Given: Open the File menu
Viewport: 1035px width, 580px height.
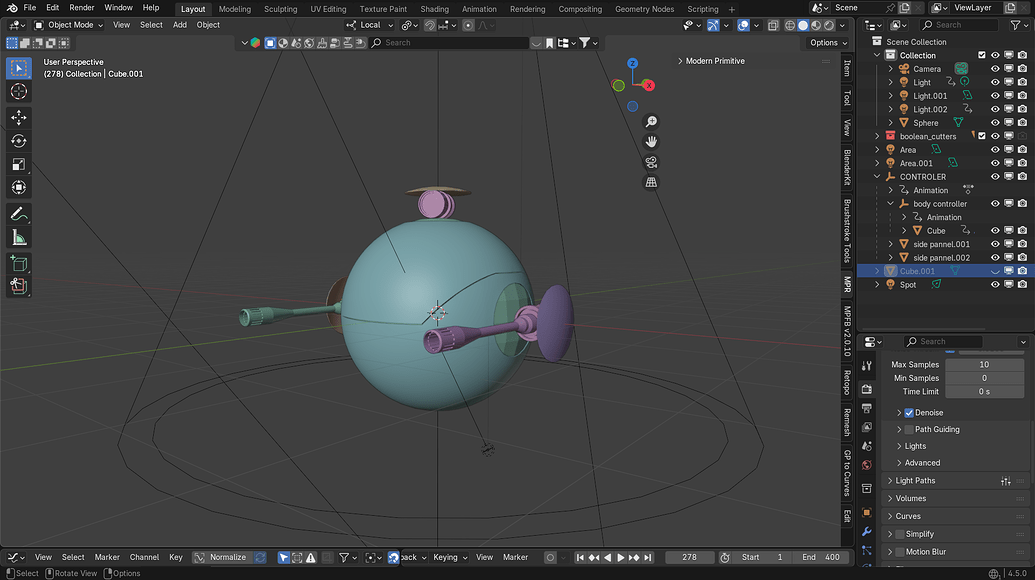Looking at the screenshot, I should click(x=30, y=8).
